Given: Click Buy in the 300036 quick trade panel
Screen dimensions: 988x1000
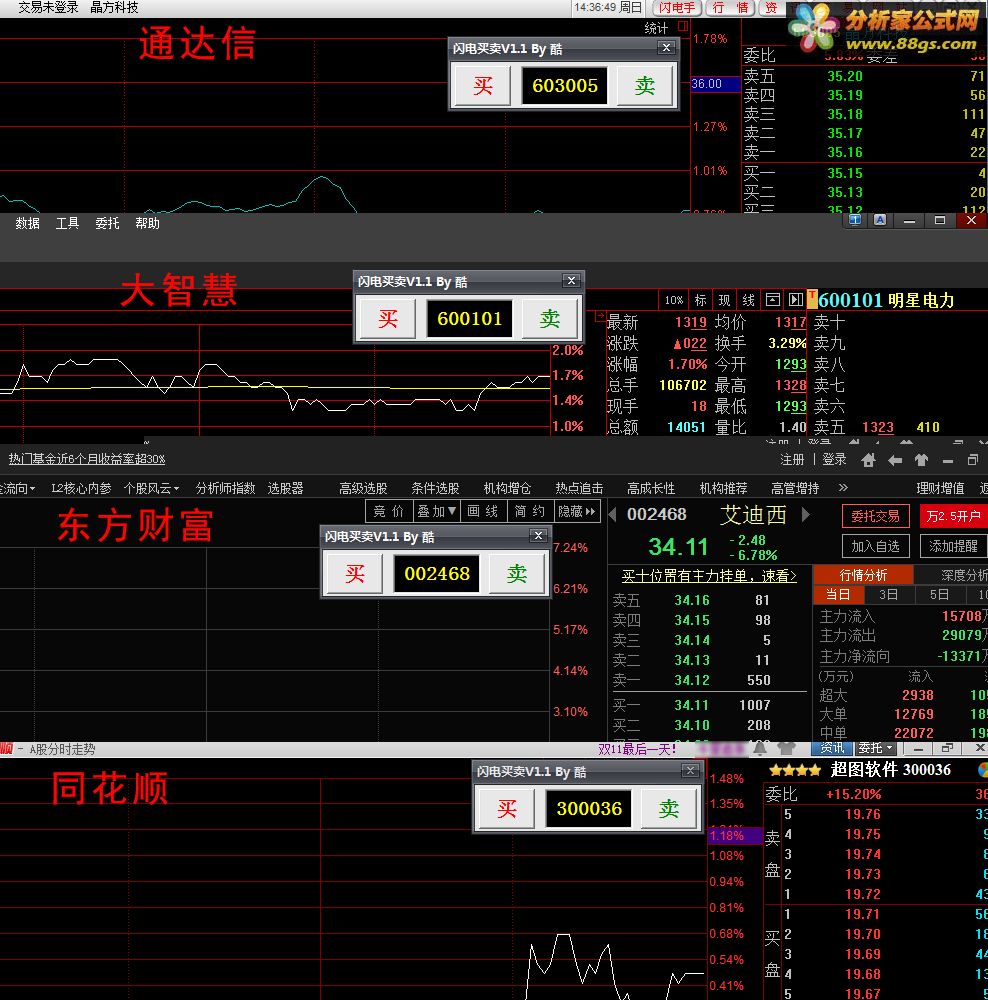Looking at the screenshot, I should pyautogui.click(x=506, y=809).
